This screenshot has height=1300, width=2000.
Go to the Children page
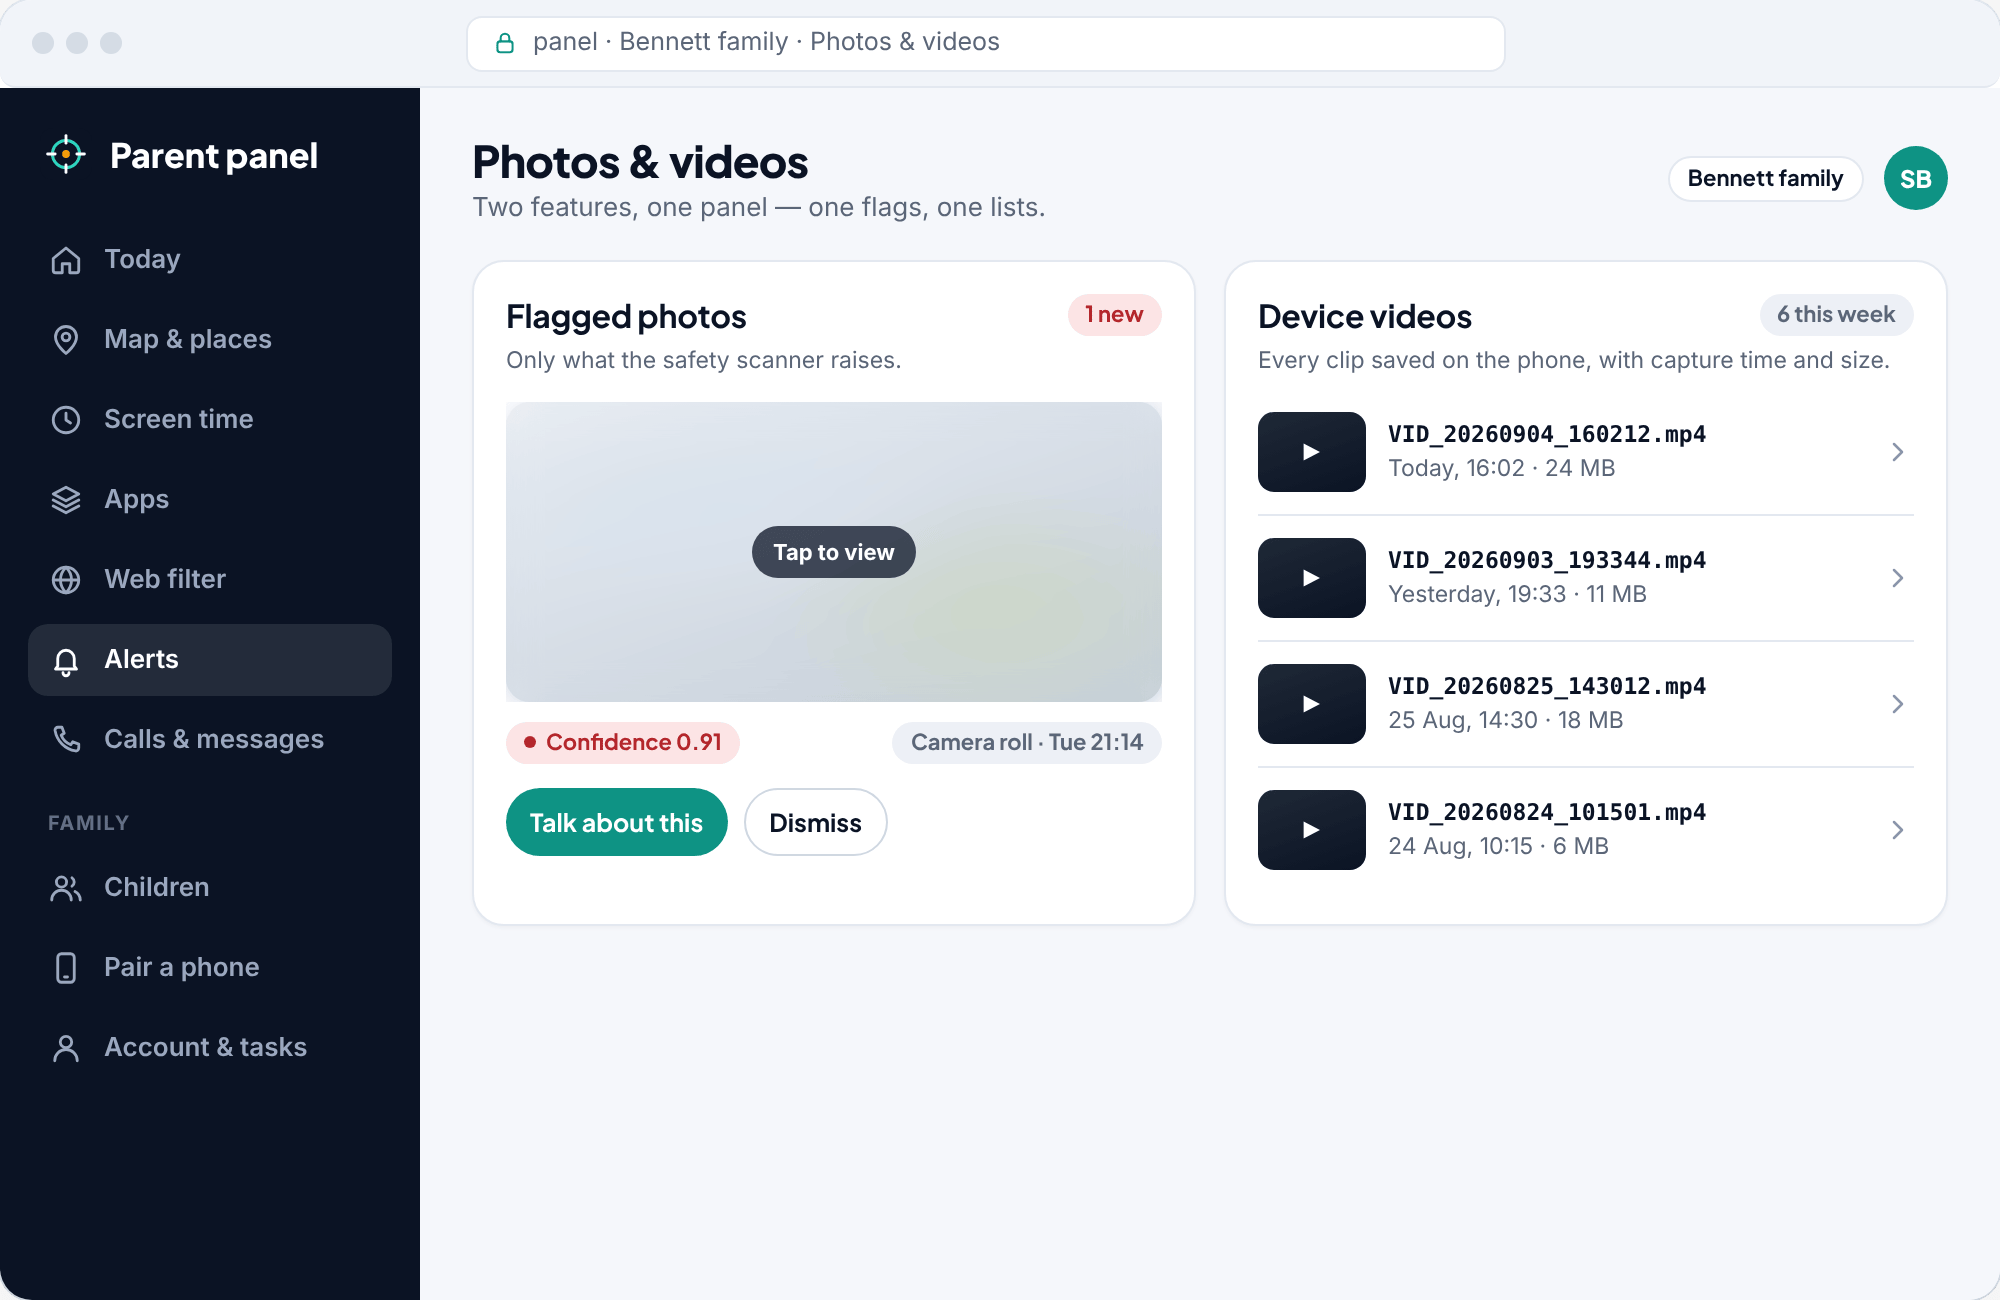210,888
